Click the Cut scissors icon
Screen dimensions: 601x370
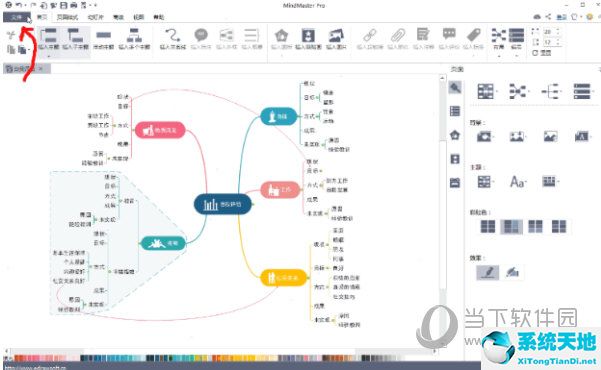pyautogui.click(x=11, y=36)
